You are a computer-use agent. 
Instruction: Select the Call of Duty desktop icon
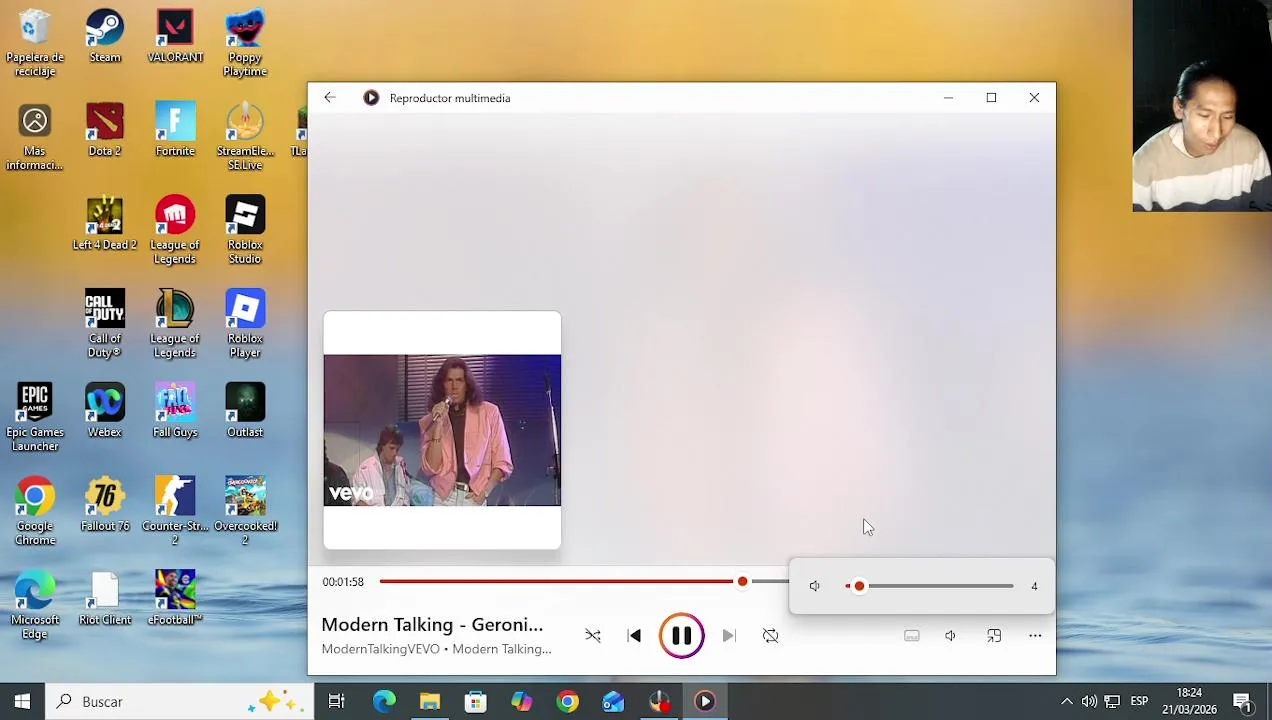click(105, 325)
